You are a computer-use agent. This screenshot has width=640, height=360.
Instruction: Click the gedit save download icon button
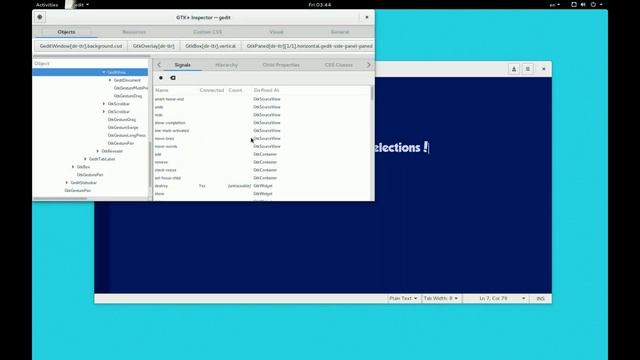pyautogui.click(x=514, y=69)
